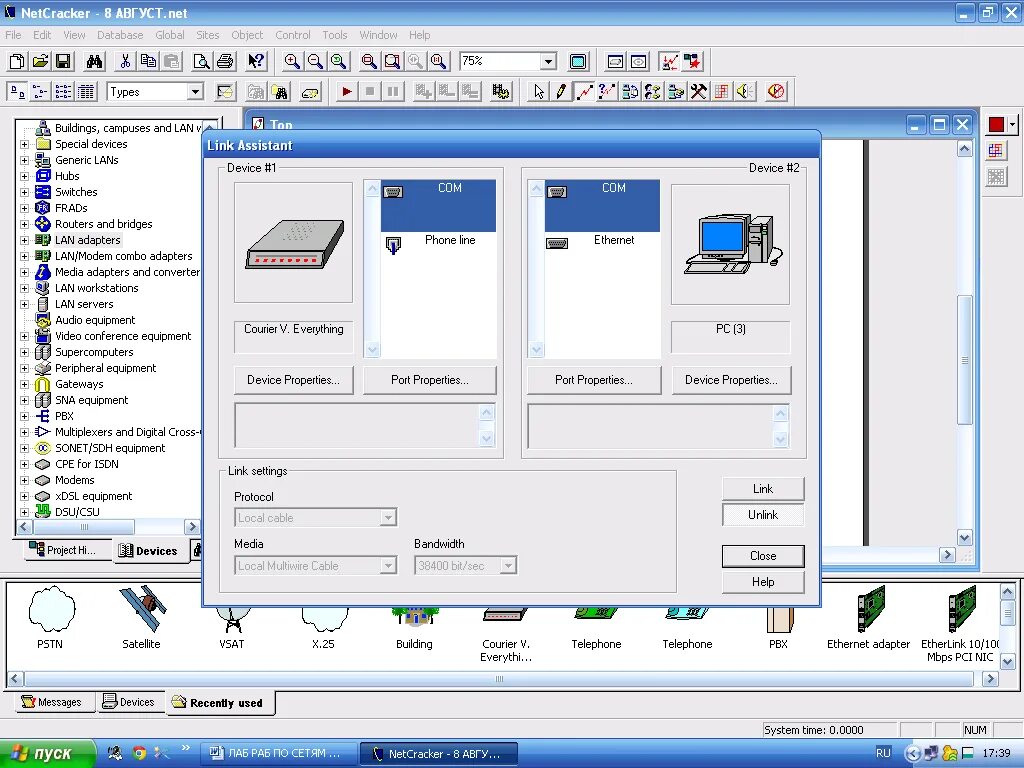Click the red color swatch
1024x768 pixels.
(996, 124)
